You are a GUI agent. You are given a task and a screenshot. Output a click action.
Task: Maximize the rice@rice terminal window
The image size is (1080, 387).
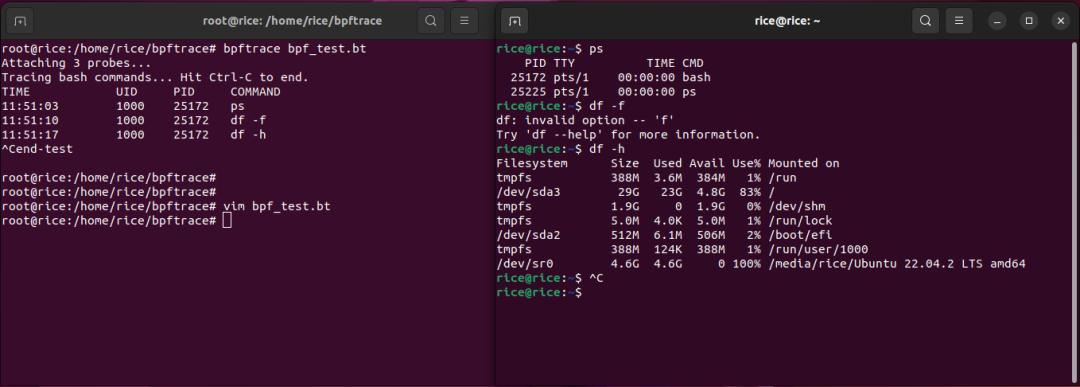[x=1029, y=21]
